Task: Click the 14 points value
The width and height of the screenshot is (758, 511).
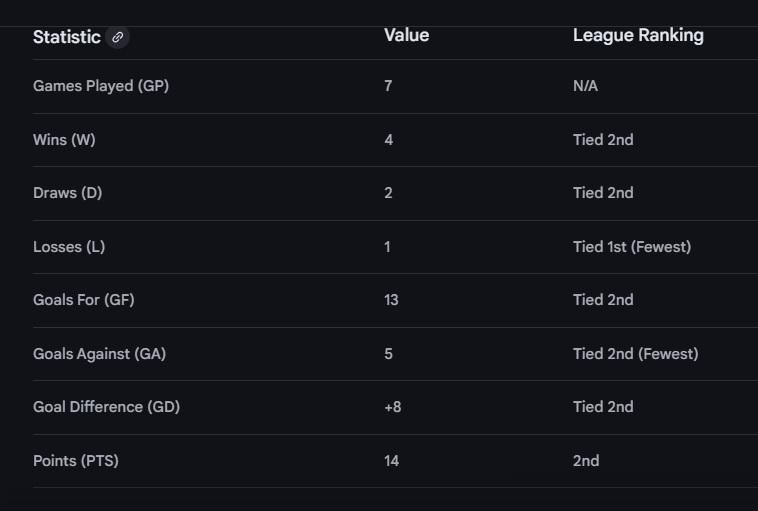Action: tap(392, 461)
